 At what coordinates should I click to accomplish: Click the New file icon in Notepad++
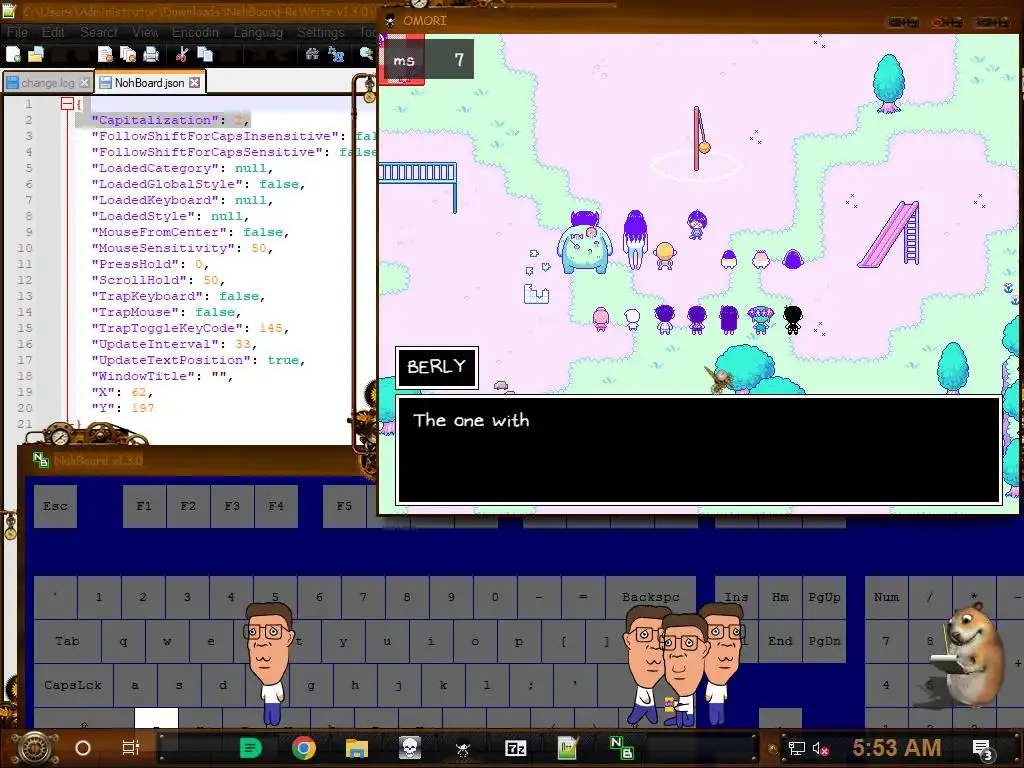coord(13,55)
